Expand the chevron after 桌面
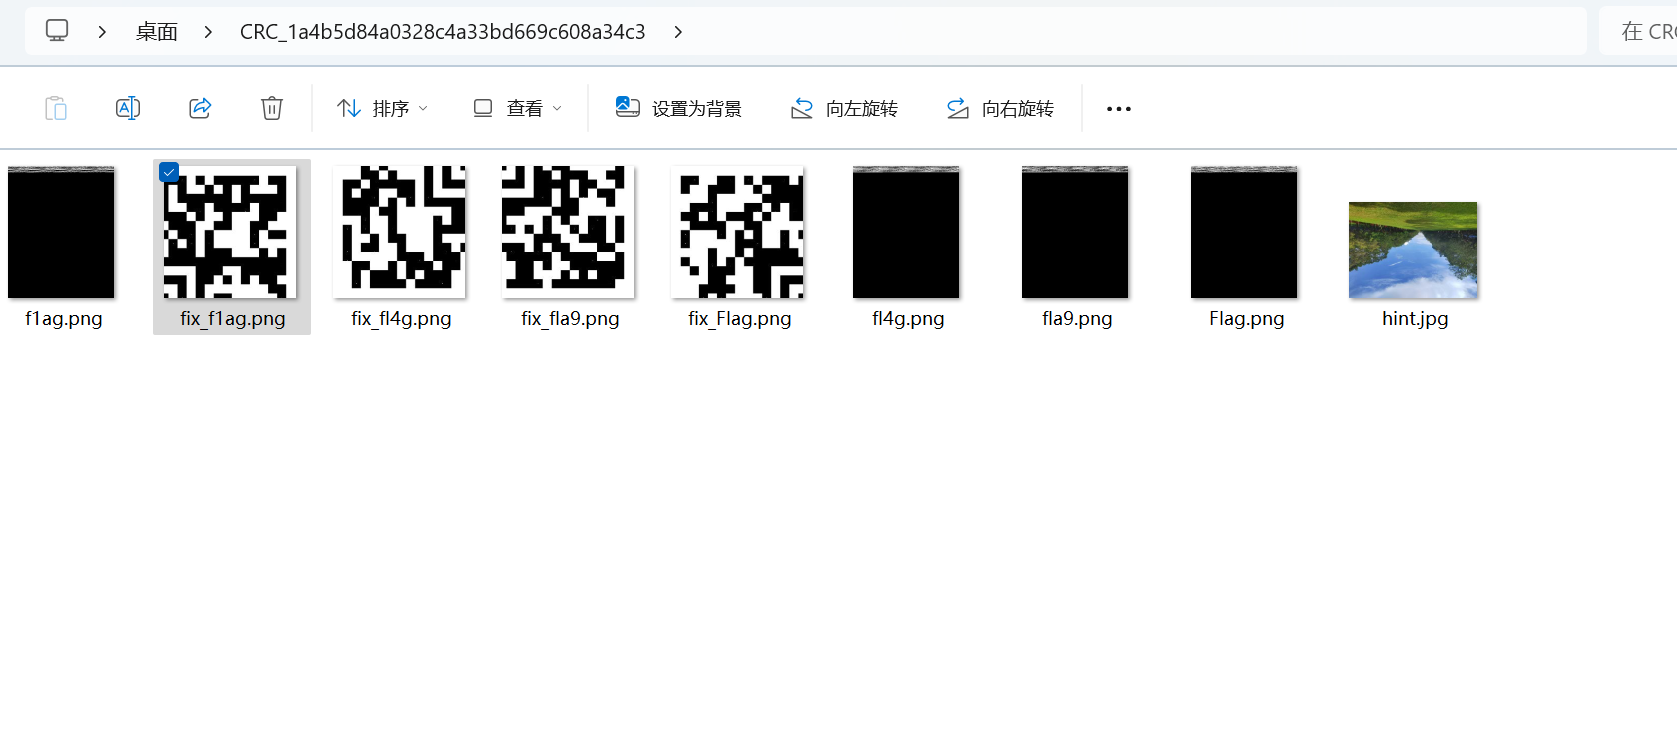 pyautogui.click(x=208, y=32)
